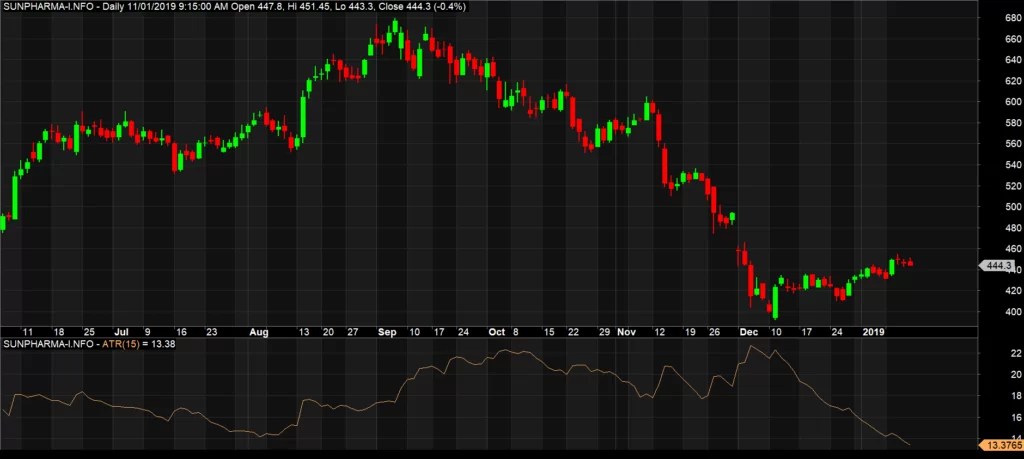The image size is (1024, 459).
Task: Click the 500 price axis label
Action: pyautogui.click(x=1013, y=207)
